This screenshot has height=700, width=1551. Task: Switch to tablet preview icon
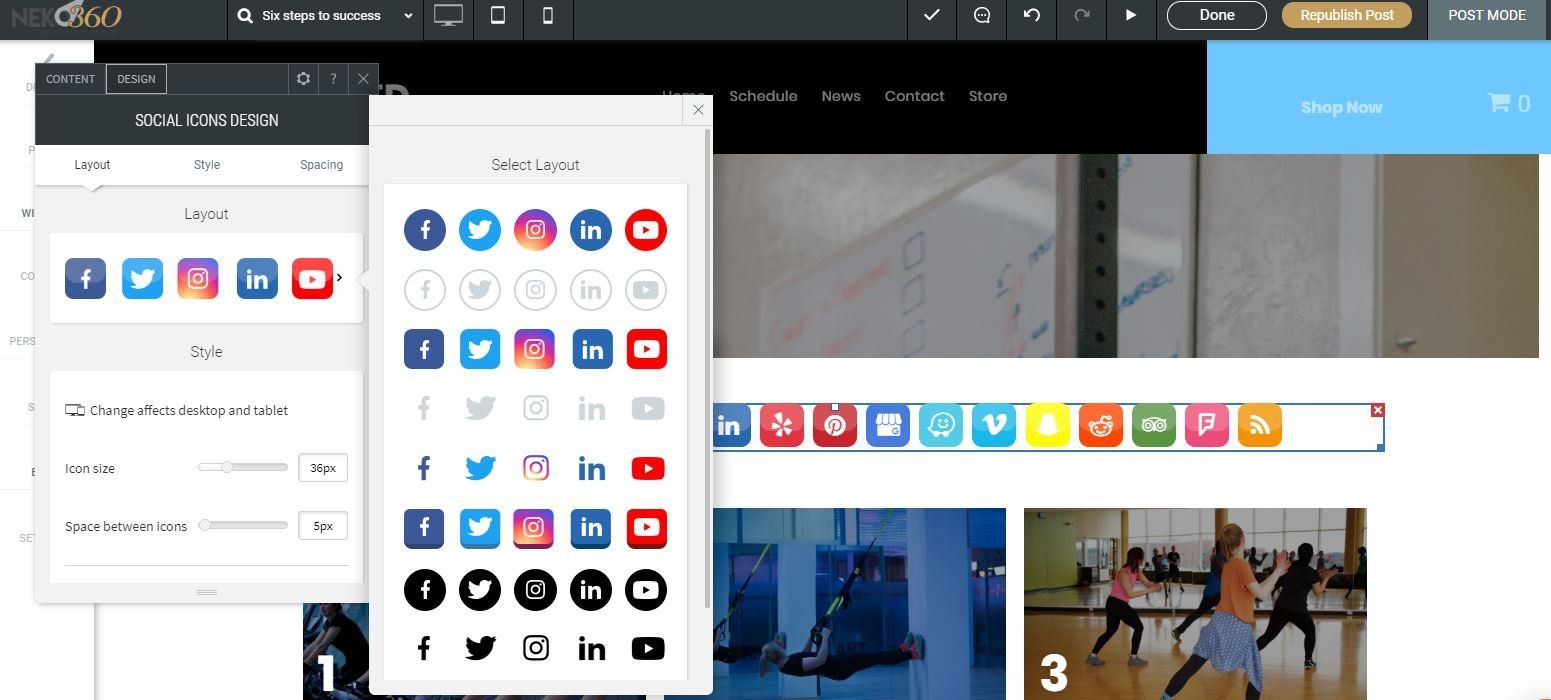click(x=497, y=15)
